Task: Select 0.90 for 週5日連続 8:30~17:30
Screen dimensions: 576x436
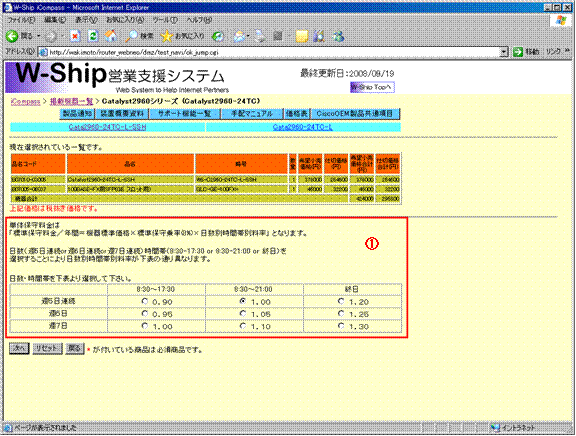Action: click(145, 301)
